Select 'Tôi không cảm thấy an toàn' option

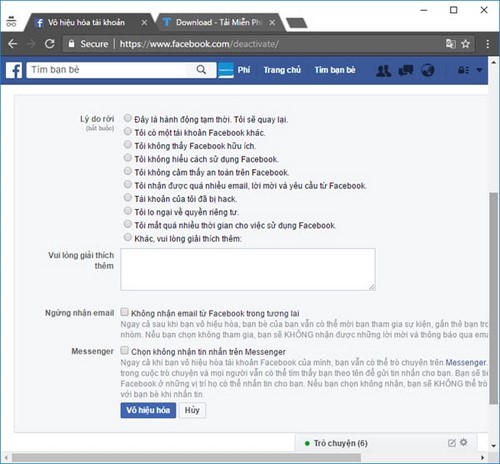128,171
